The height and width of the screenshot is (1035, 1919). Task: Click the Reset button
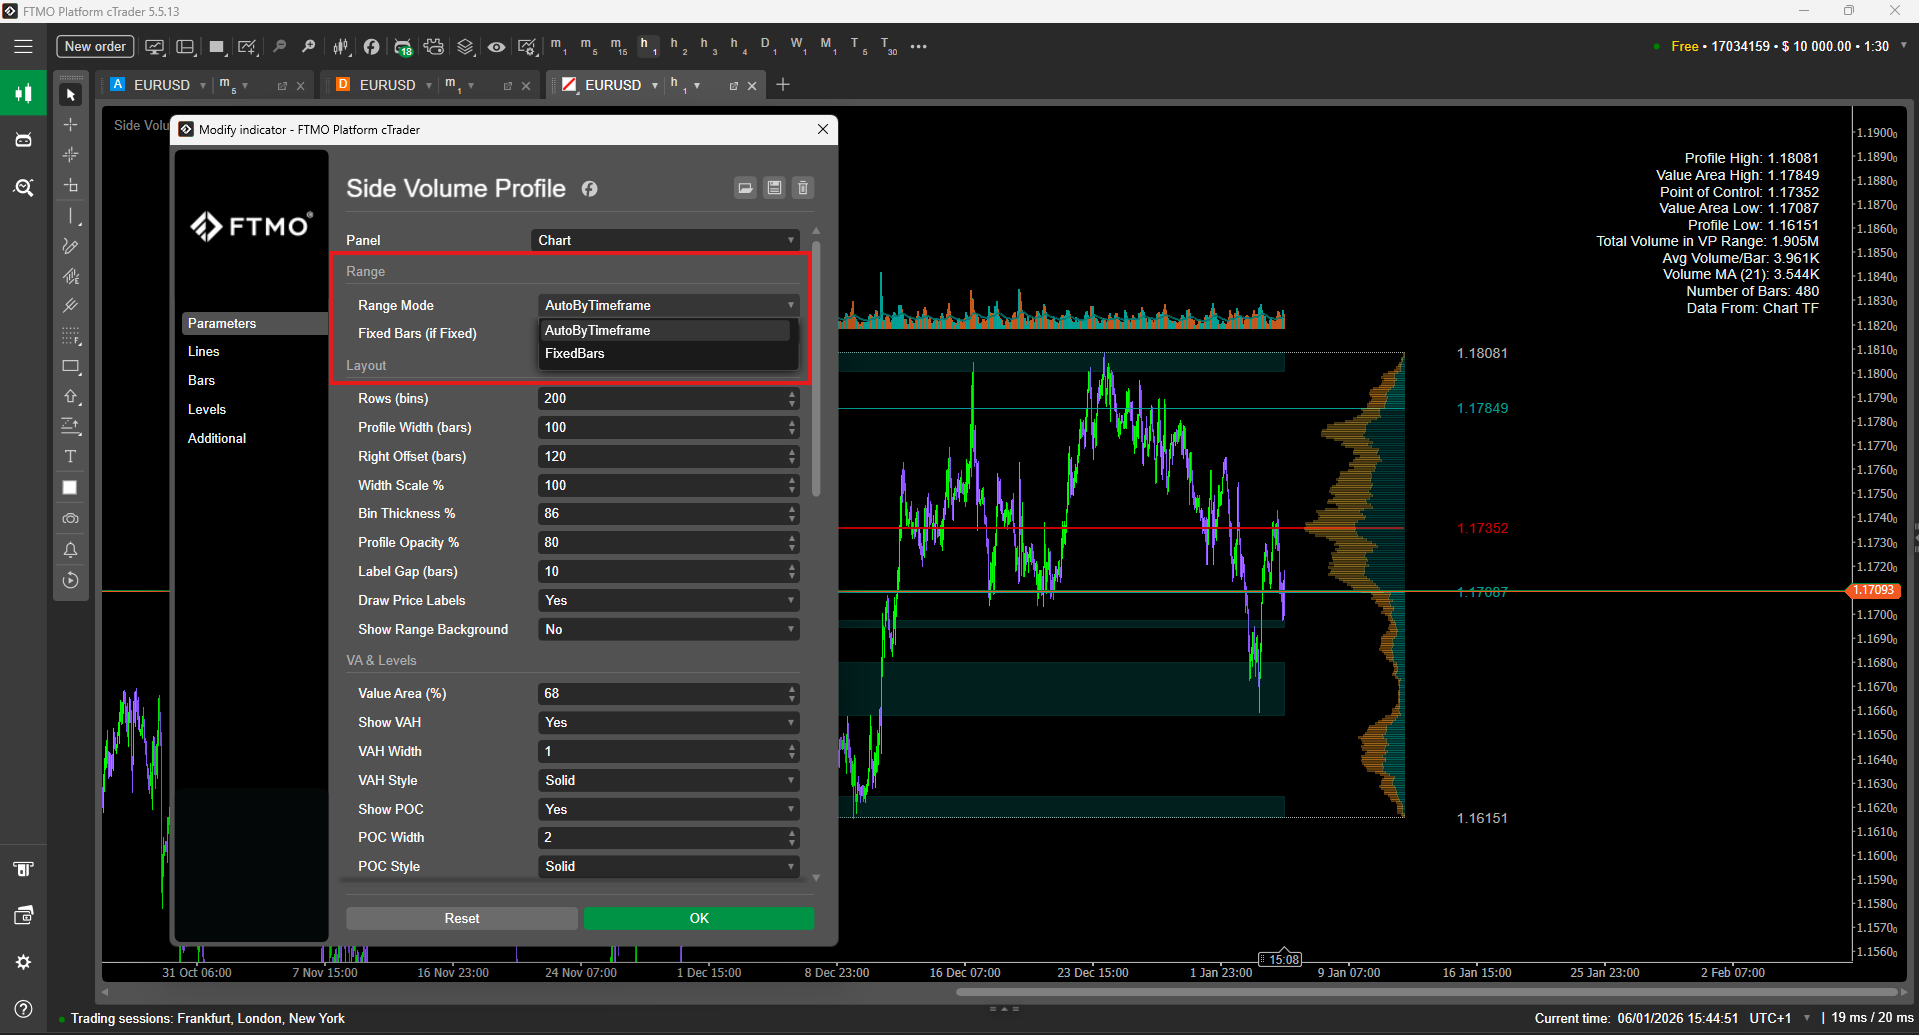tap(461, 918)
